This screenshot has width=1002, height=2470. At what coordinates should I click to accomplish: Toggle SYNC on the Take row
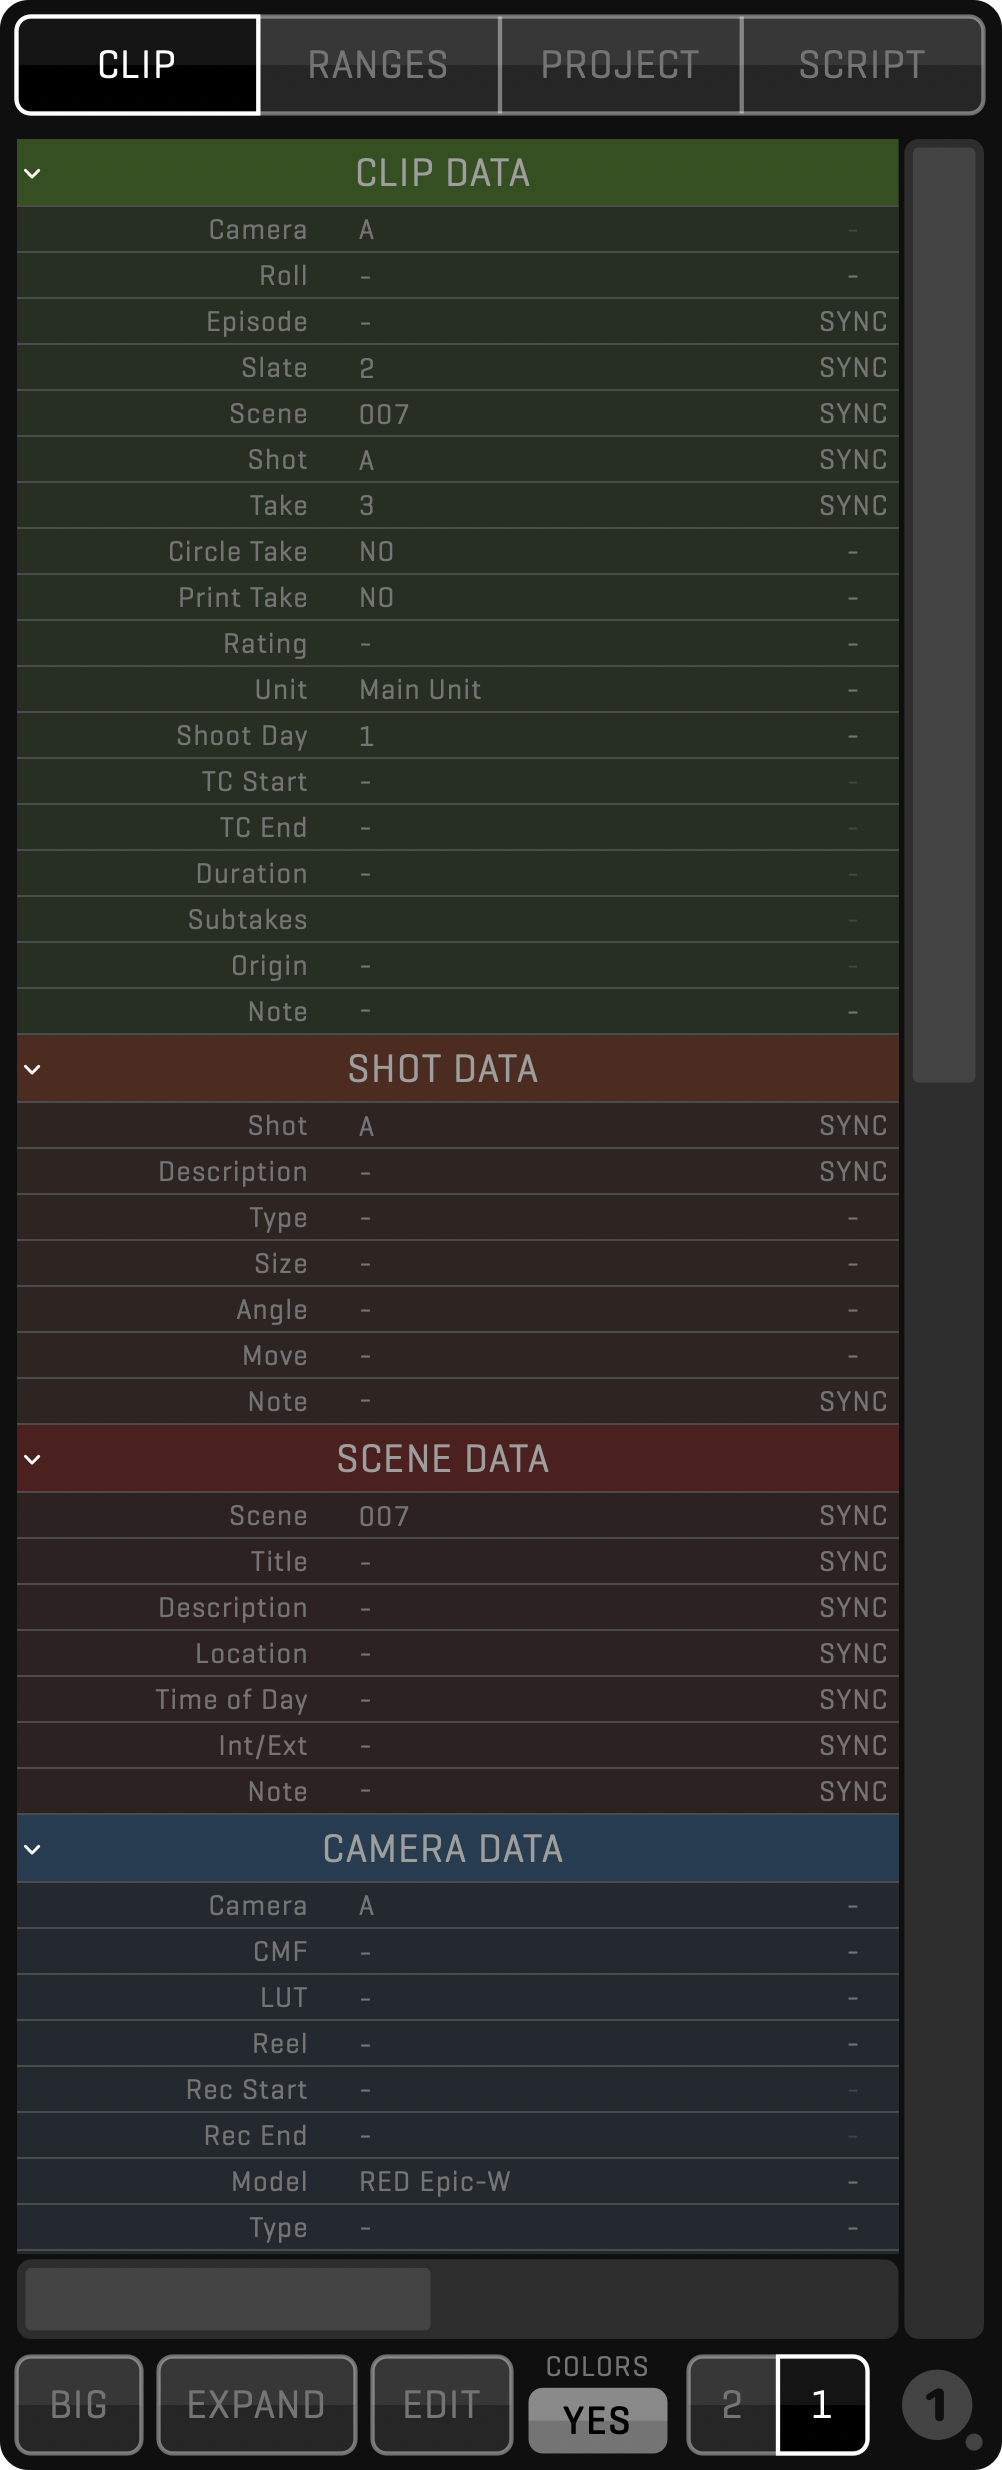point(852,506)
